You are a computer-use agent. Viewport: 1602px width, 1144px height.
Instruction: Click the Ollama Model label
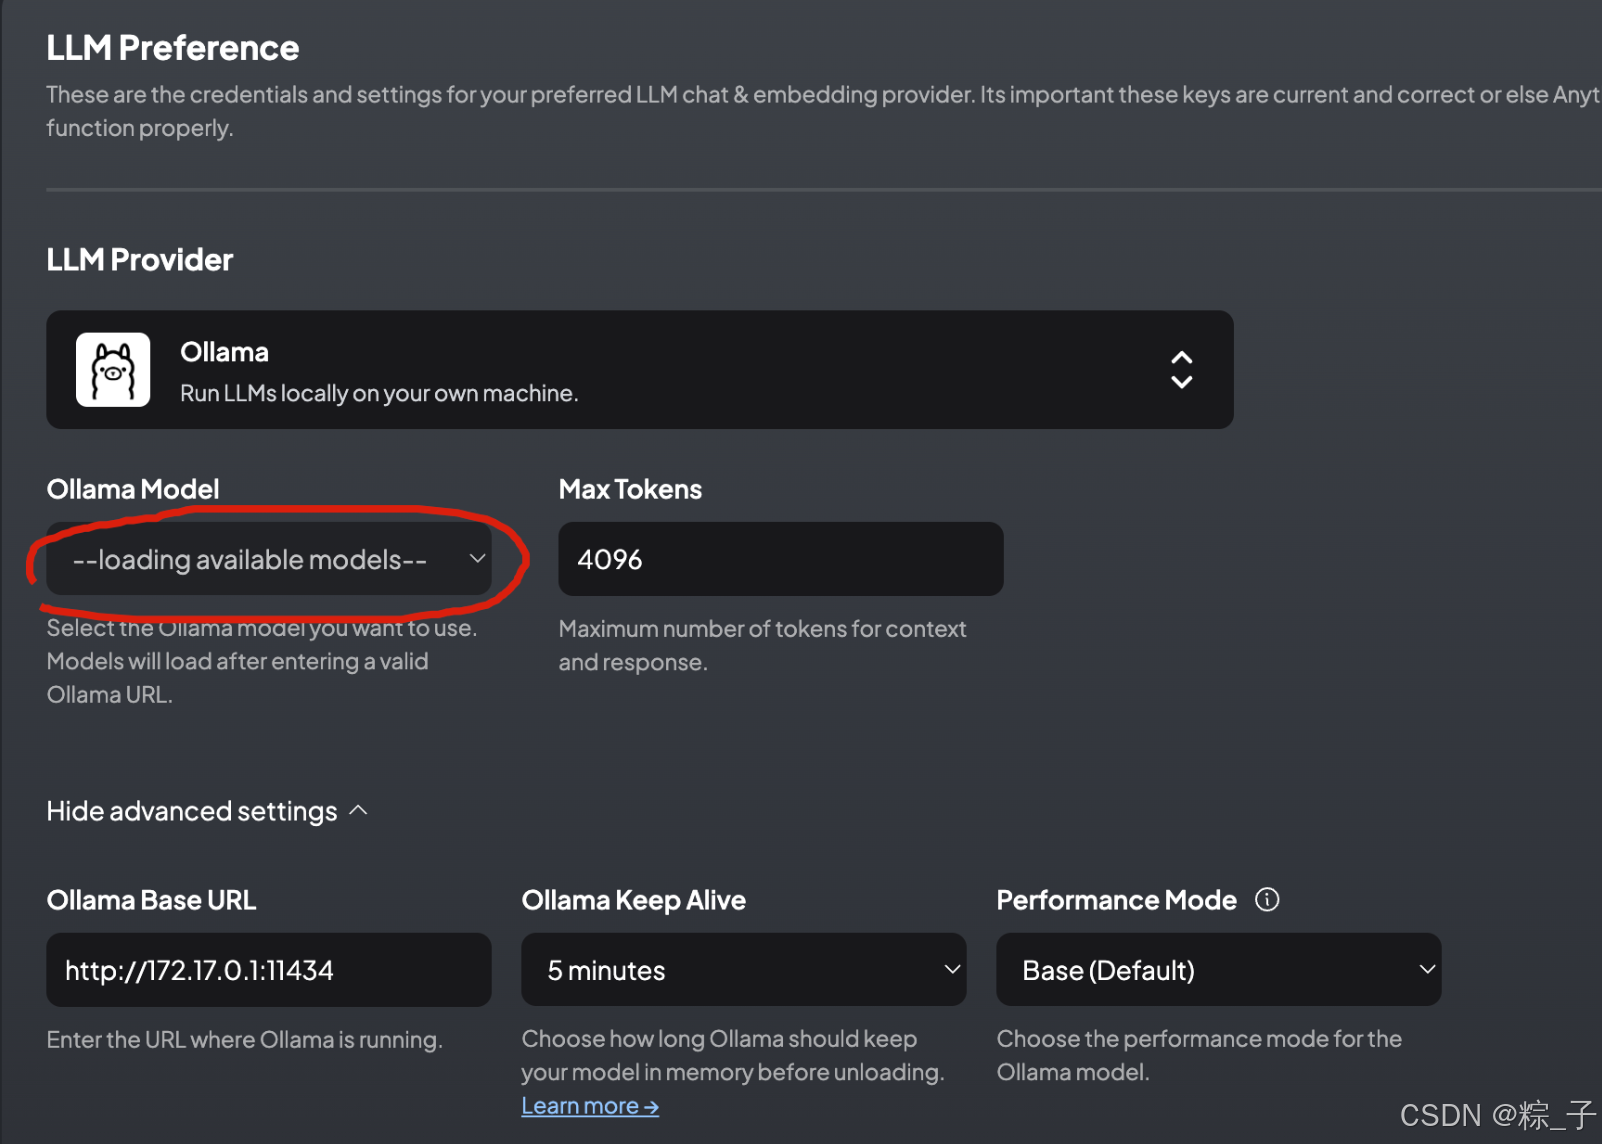tap(133, 489)
